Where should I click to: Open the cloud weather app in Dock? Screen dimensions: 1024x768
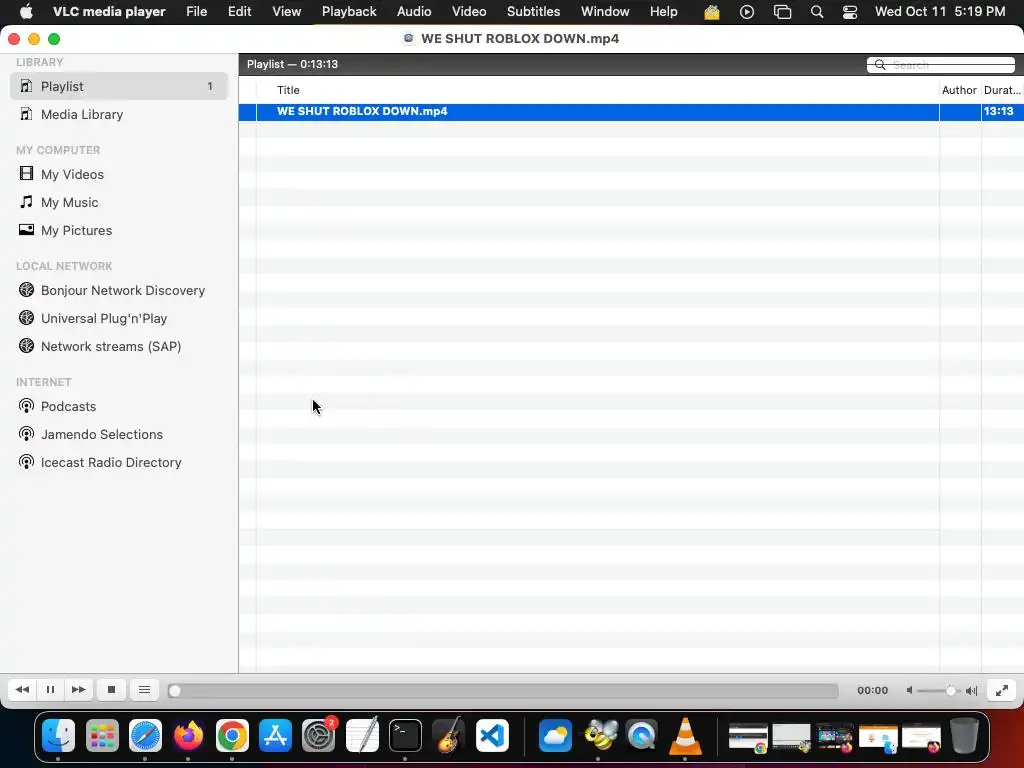coord(555,736)
